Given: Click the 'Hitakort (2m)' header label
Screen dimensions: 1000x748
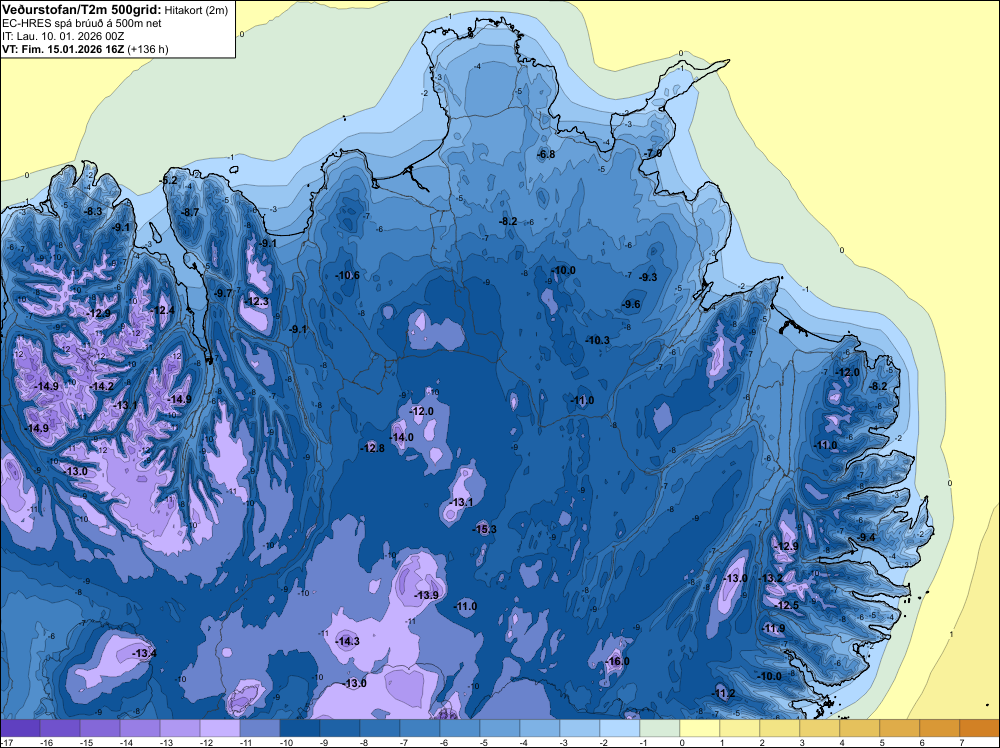Looking at the screenshot, I should [196, 10].
